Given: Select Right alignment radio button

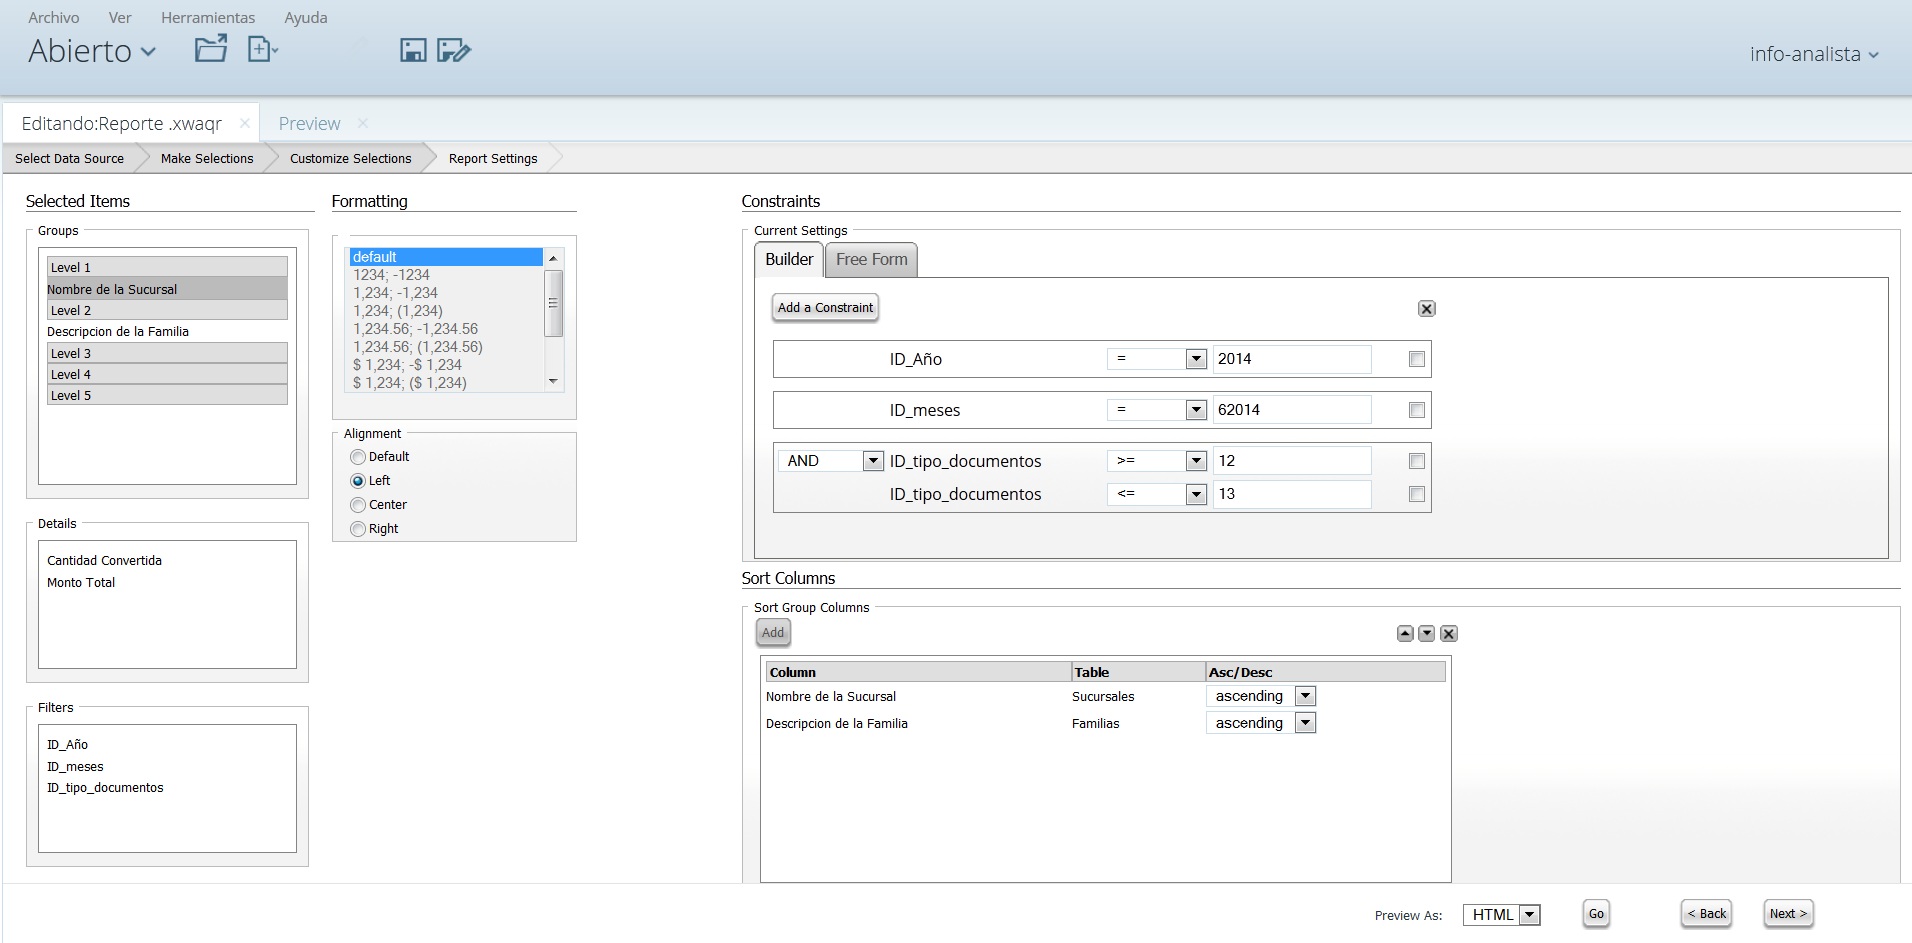Looking at the screenshot, I should click(358, 529).
